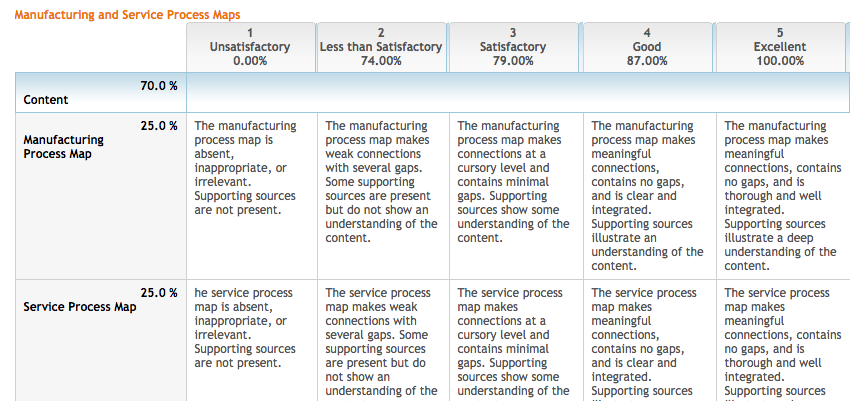Image resolution: width=867 pixels, height=412 pixels.
Task: Click the Manufacturing and Service Process Maps title
Action: pos(127,14)
